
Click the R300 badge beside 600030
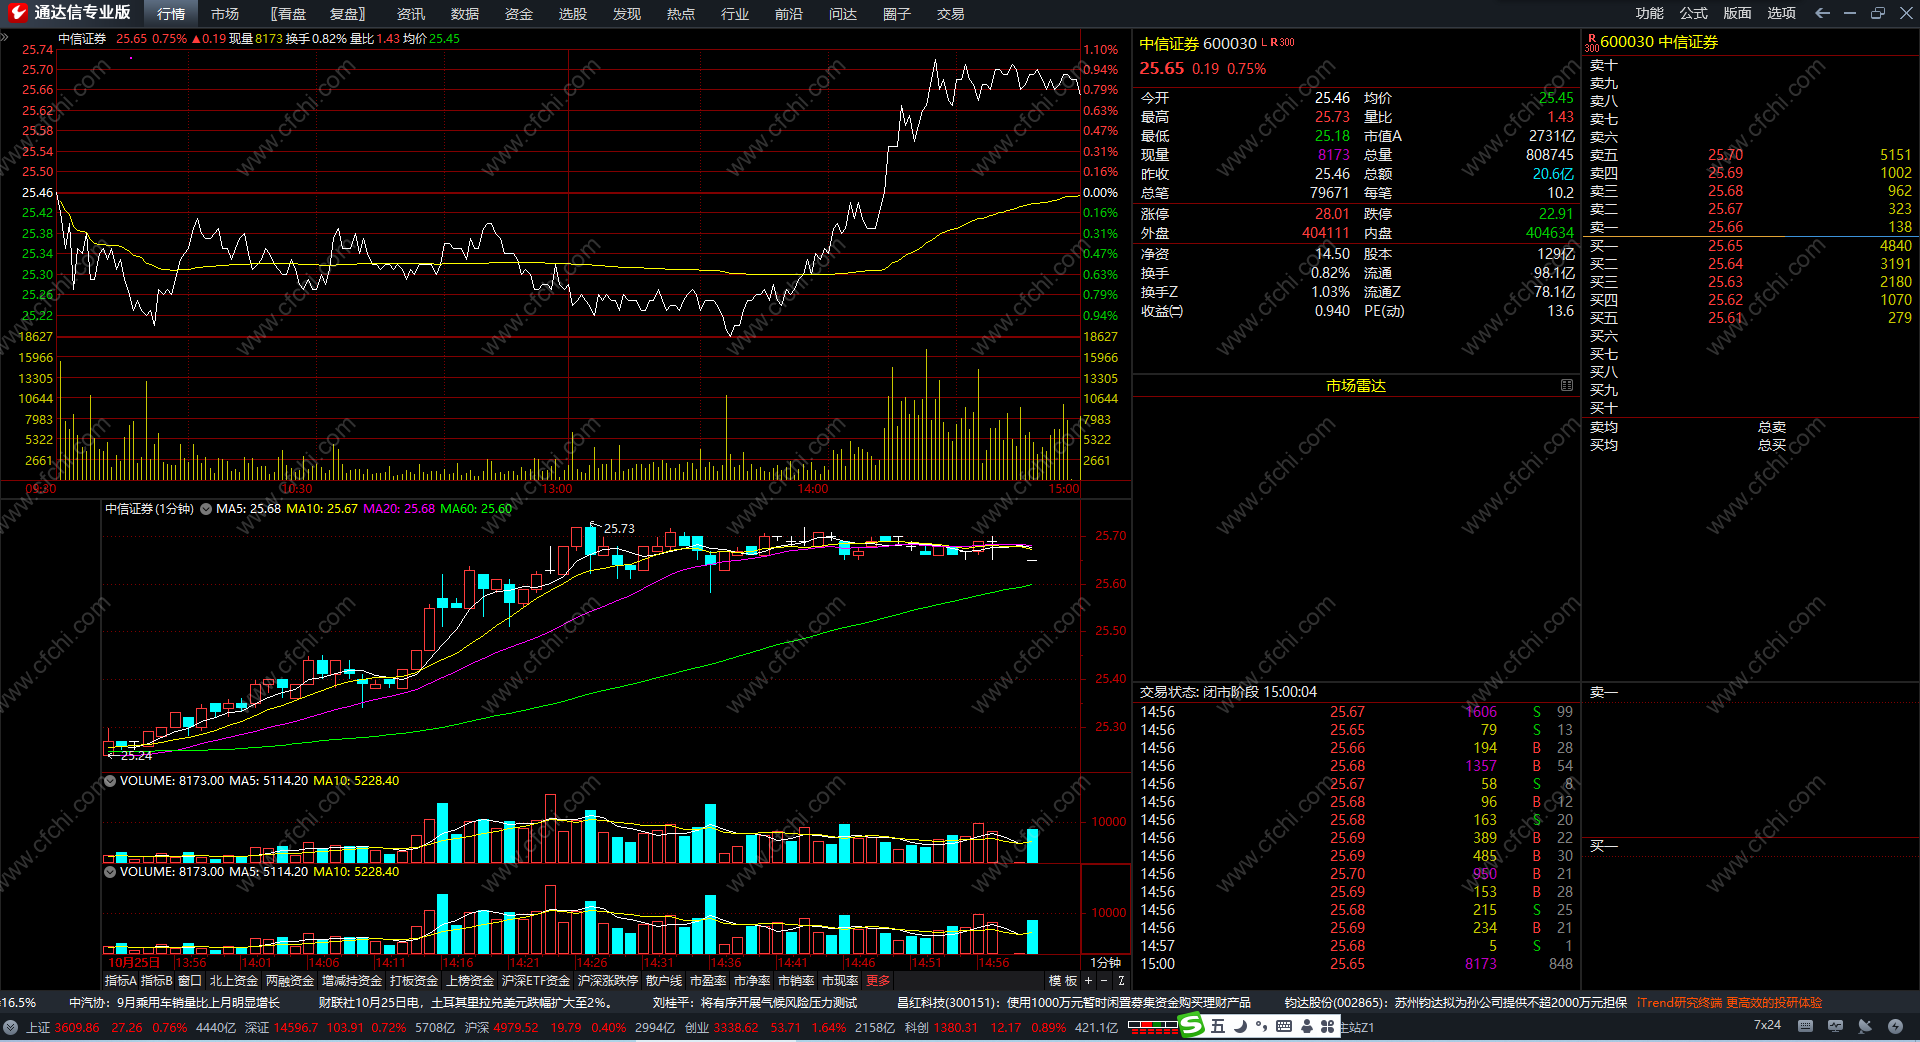(1591, 42)
